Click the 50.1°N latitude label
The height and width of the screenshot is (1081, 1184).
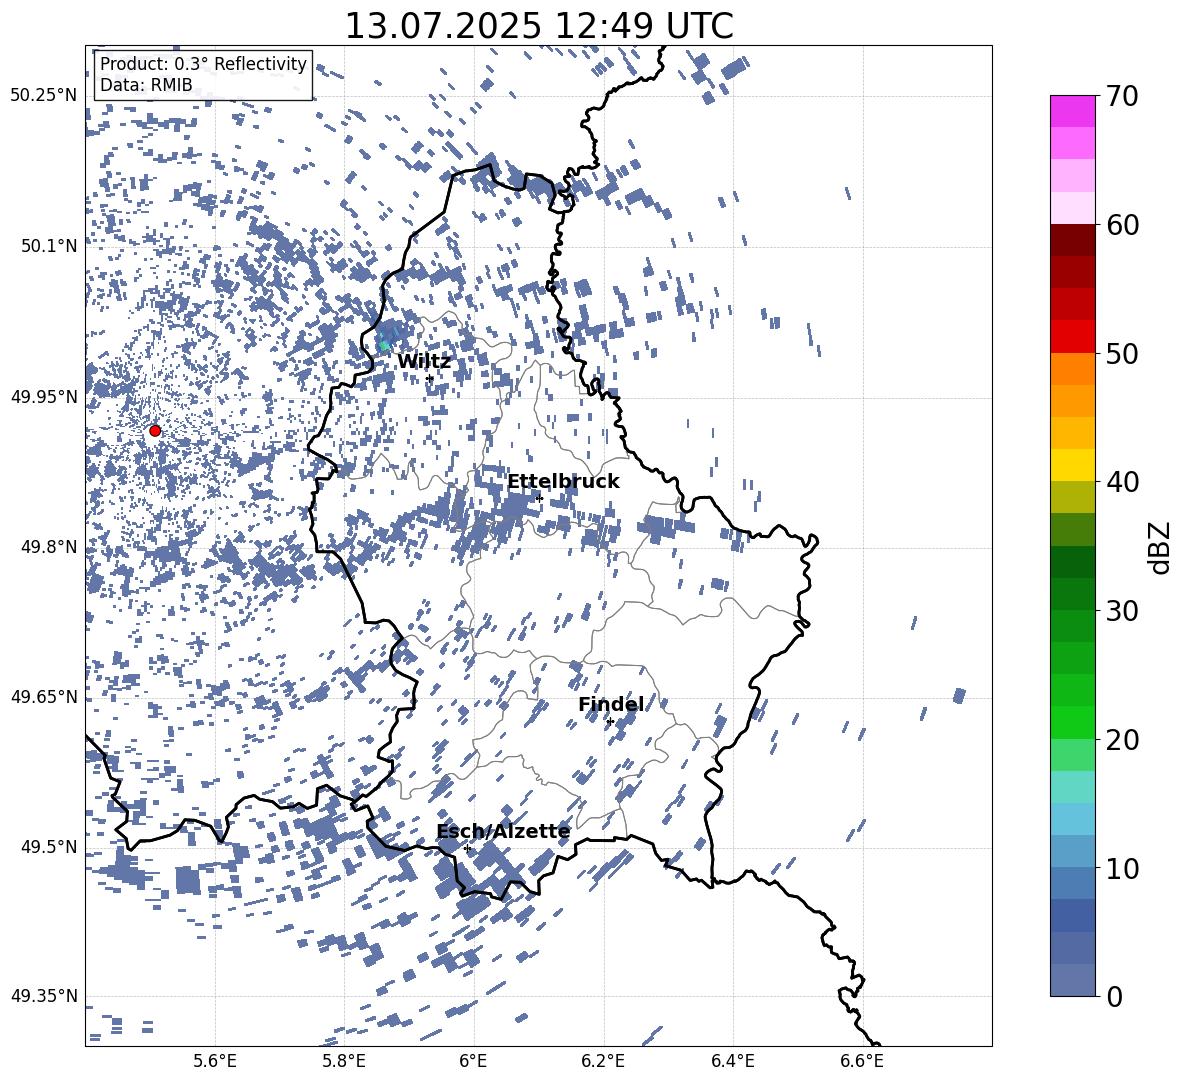[x=49, y=246]
